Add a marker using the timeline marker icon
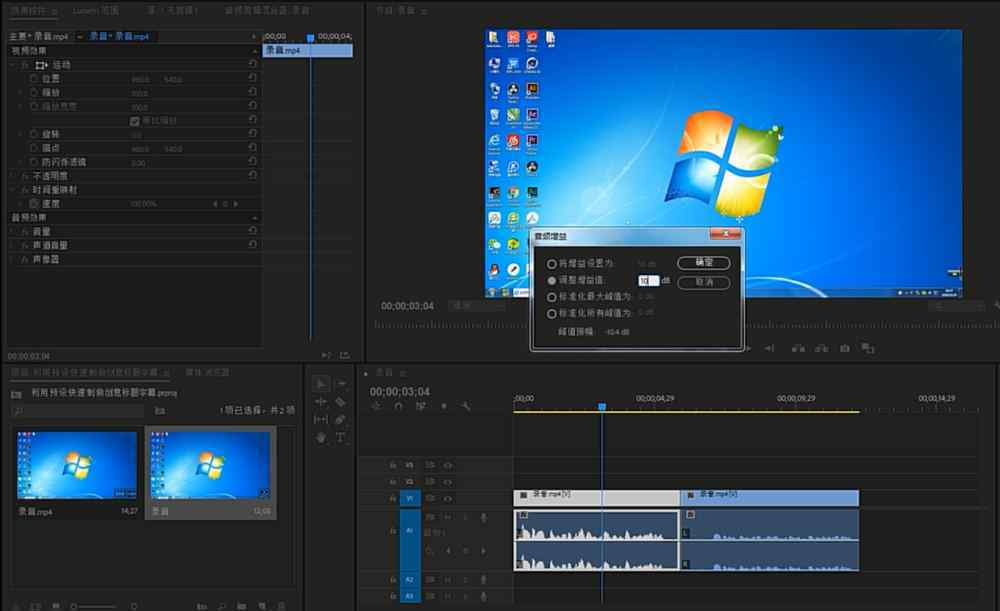 click(x=444, y=406)
